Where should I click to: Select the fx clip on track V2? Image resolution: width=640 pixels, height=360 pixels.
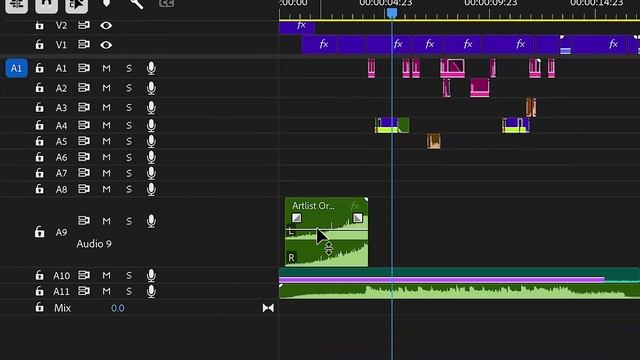pyautogui.click(x=297, y=28)
